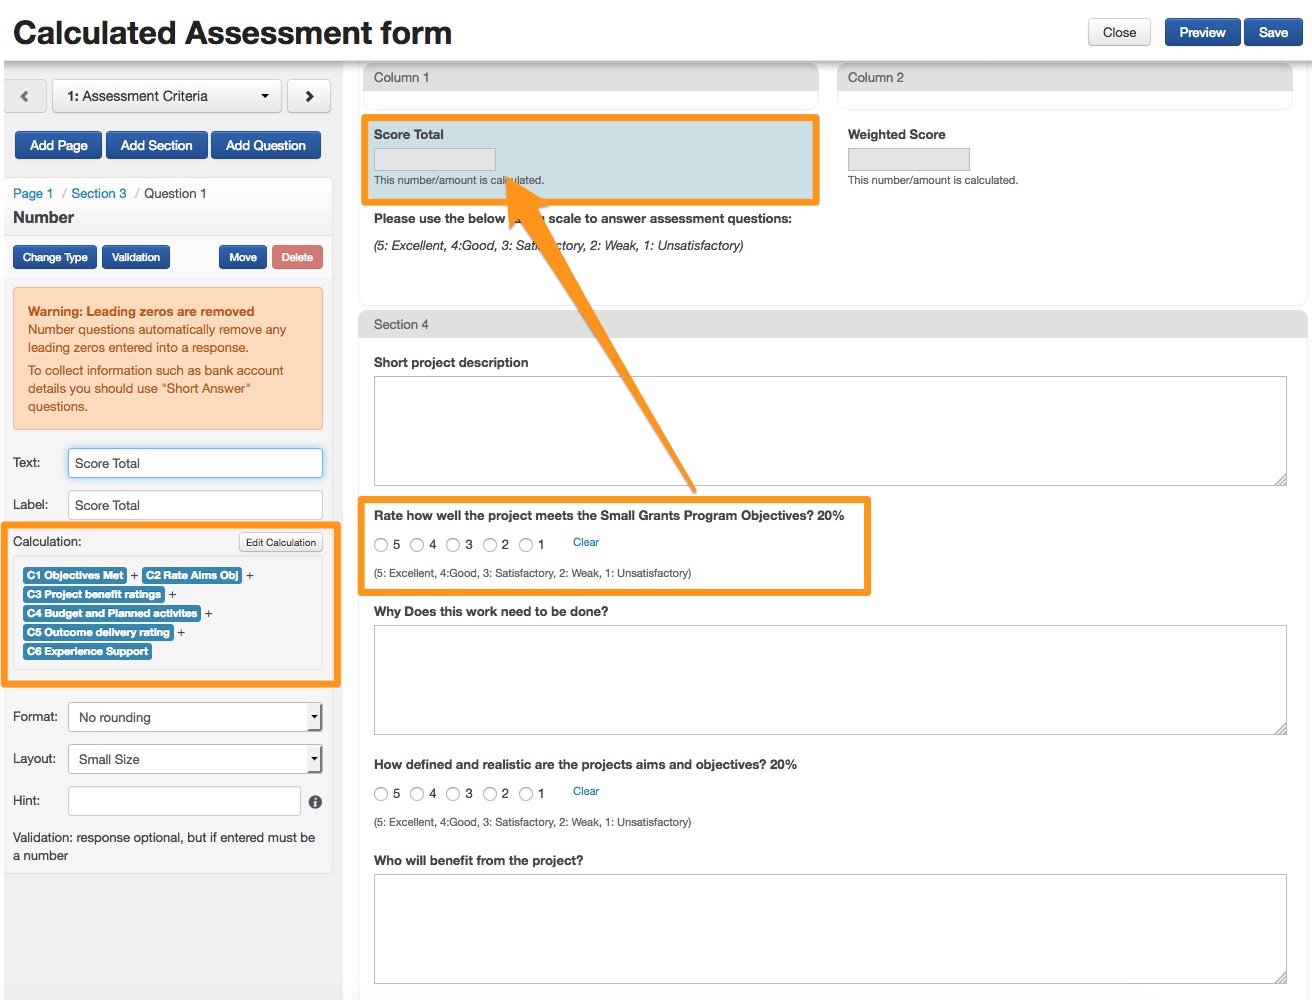Expand the Layout dropdown showing Small Size
1312x1000 pixels.
tap(194, 759)
